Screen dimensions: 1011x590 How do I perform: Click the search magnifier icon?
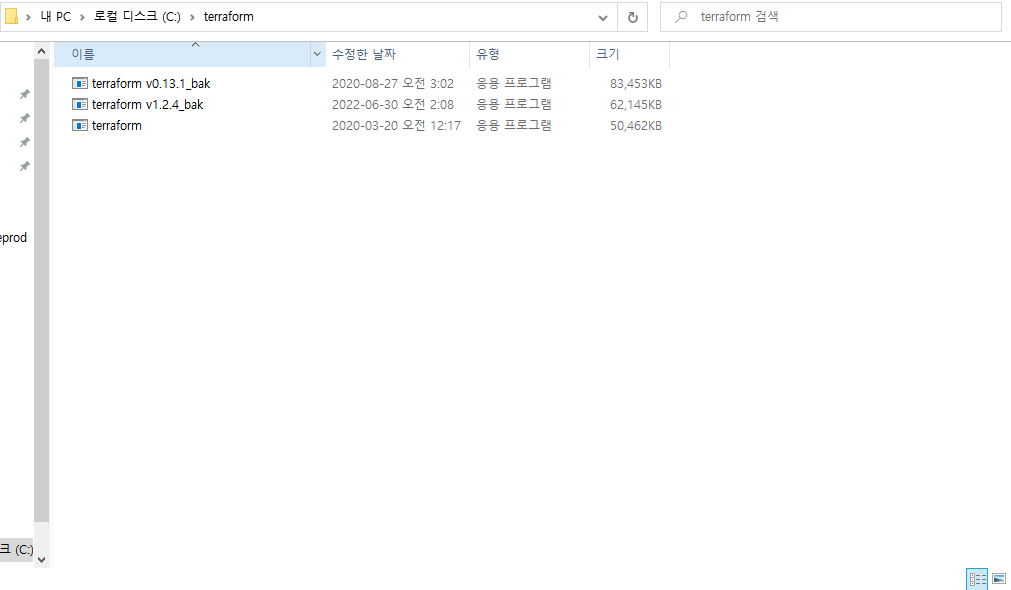681,17
